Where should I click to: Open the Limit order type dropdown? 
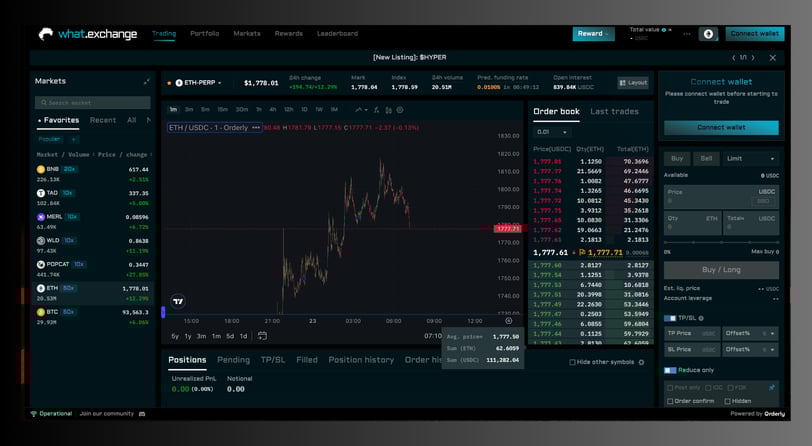750,159
